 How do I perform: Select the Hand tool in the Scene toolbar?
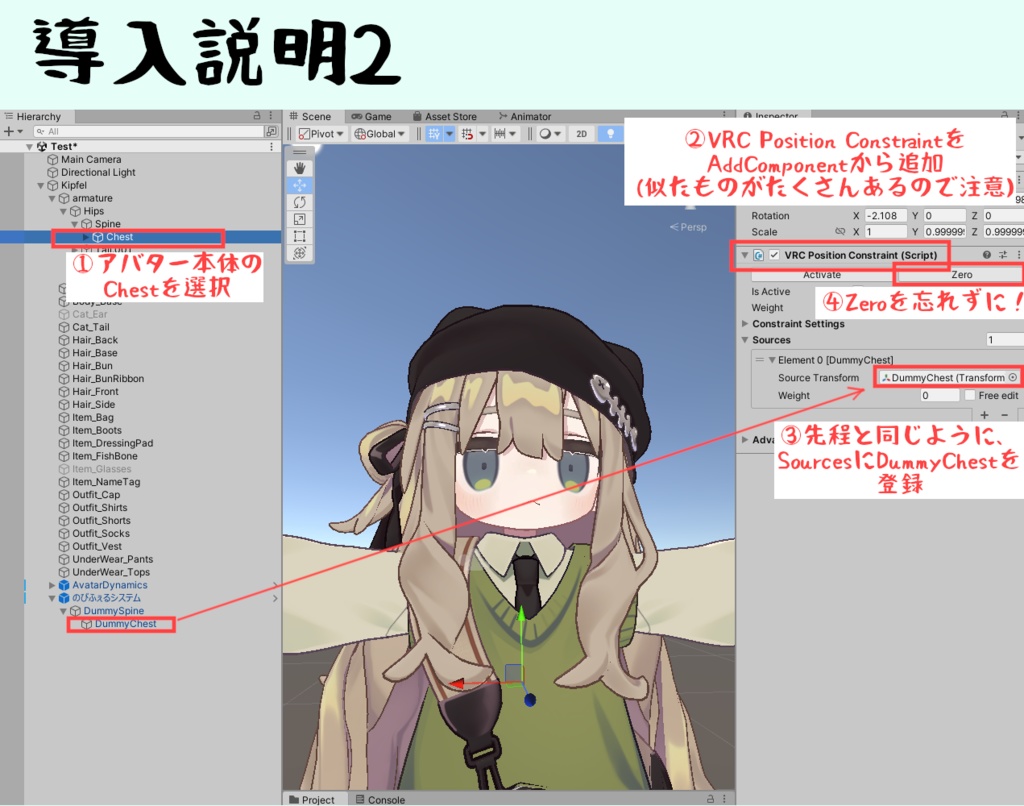(x=301, y=168)
